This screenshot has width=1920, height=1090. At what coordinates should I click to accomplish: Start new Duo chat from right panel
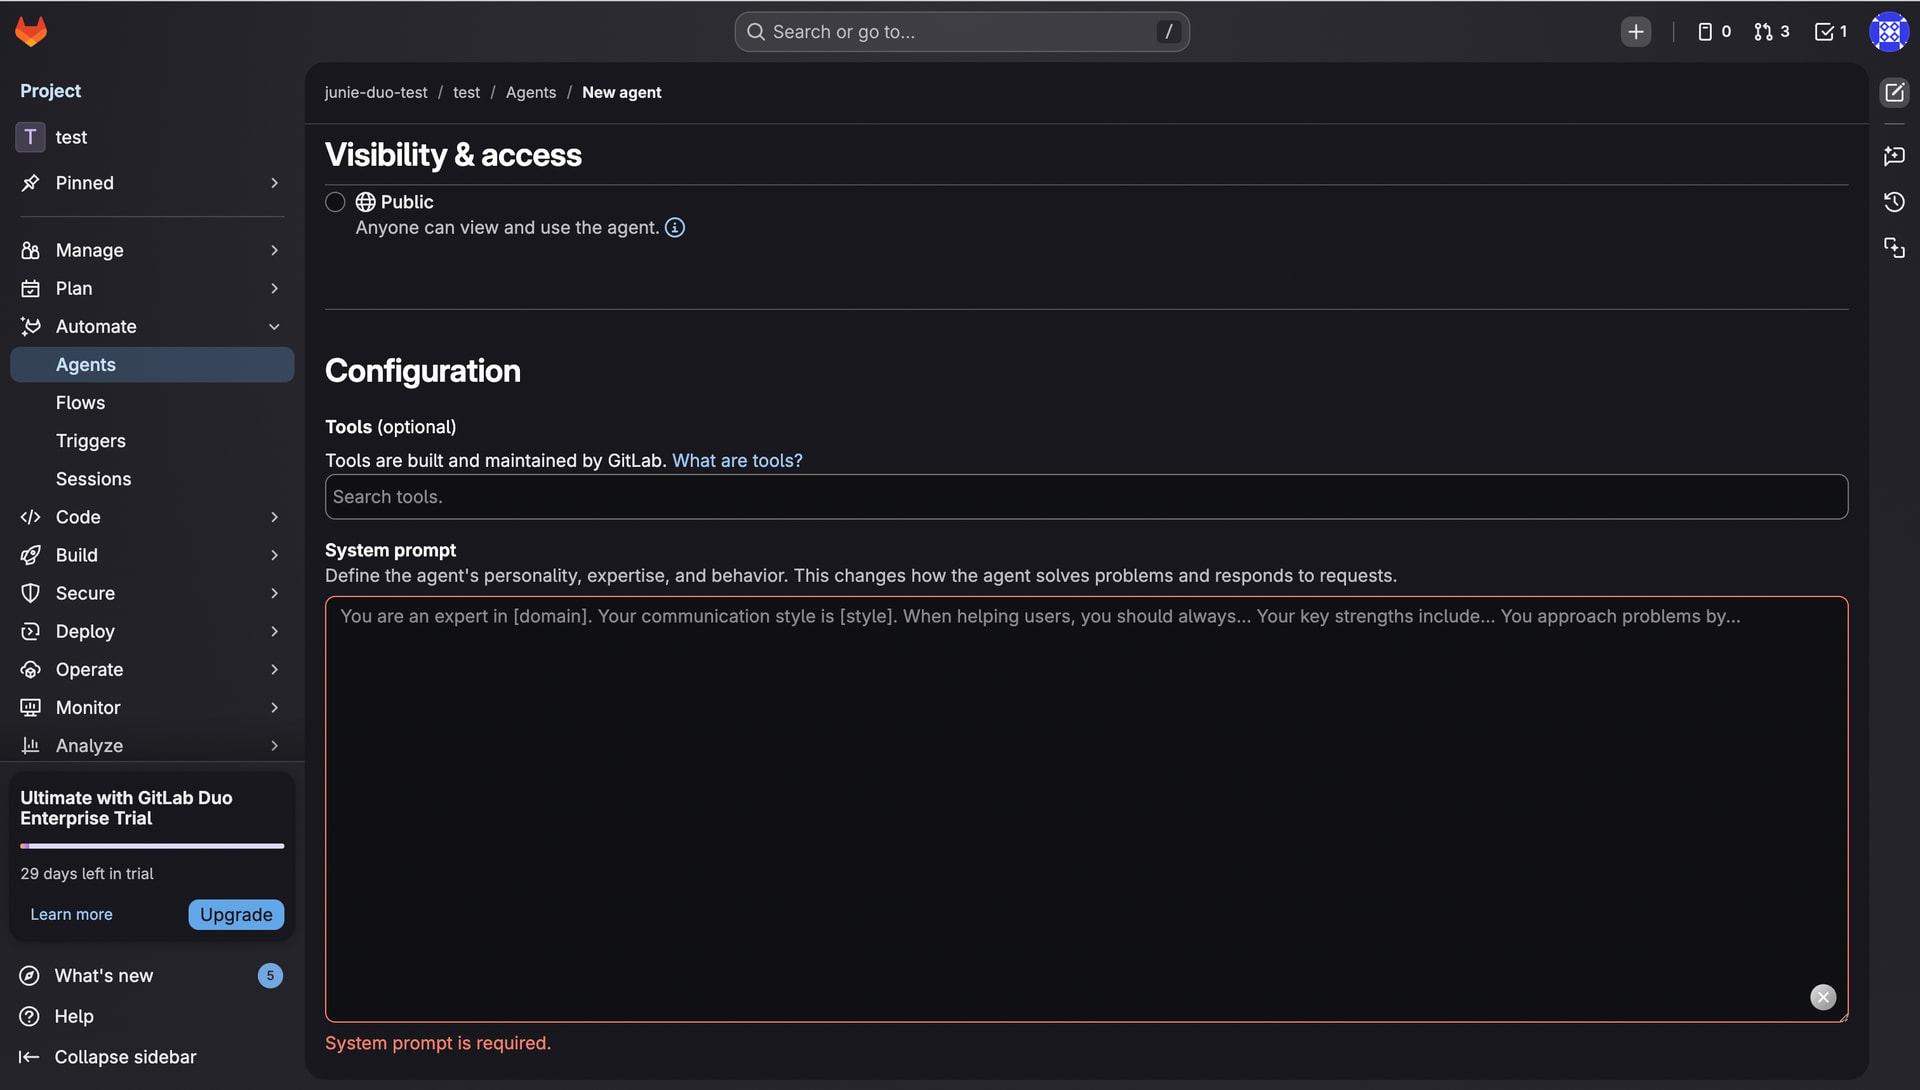[1894, 93]
